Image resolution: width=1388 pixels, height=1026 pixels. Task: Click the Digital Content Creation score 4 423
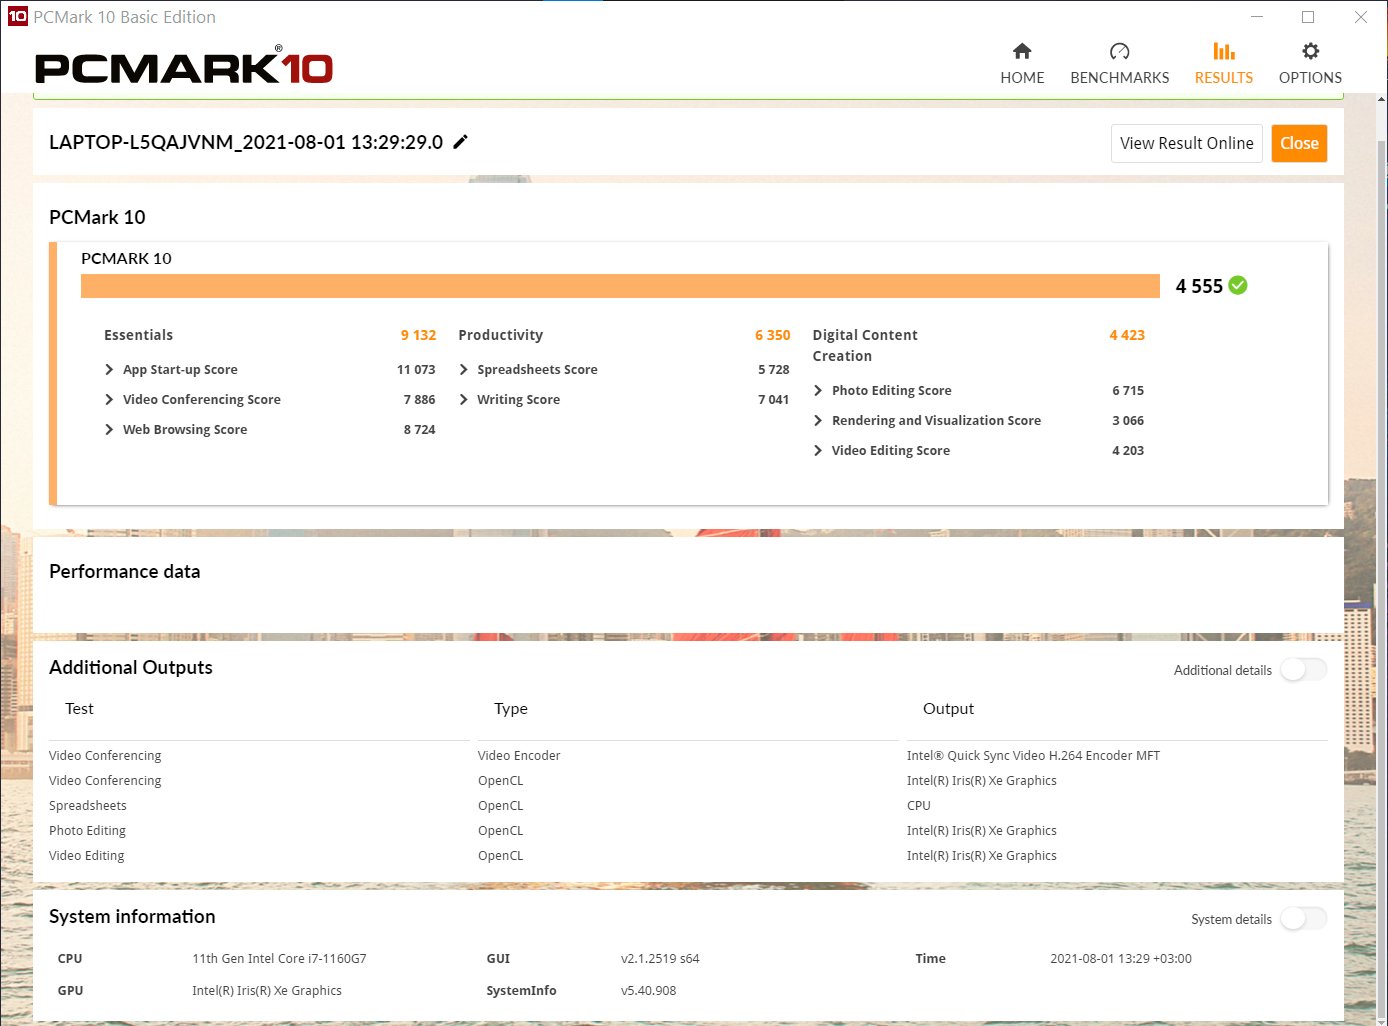point(1127,335)
